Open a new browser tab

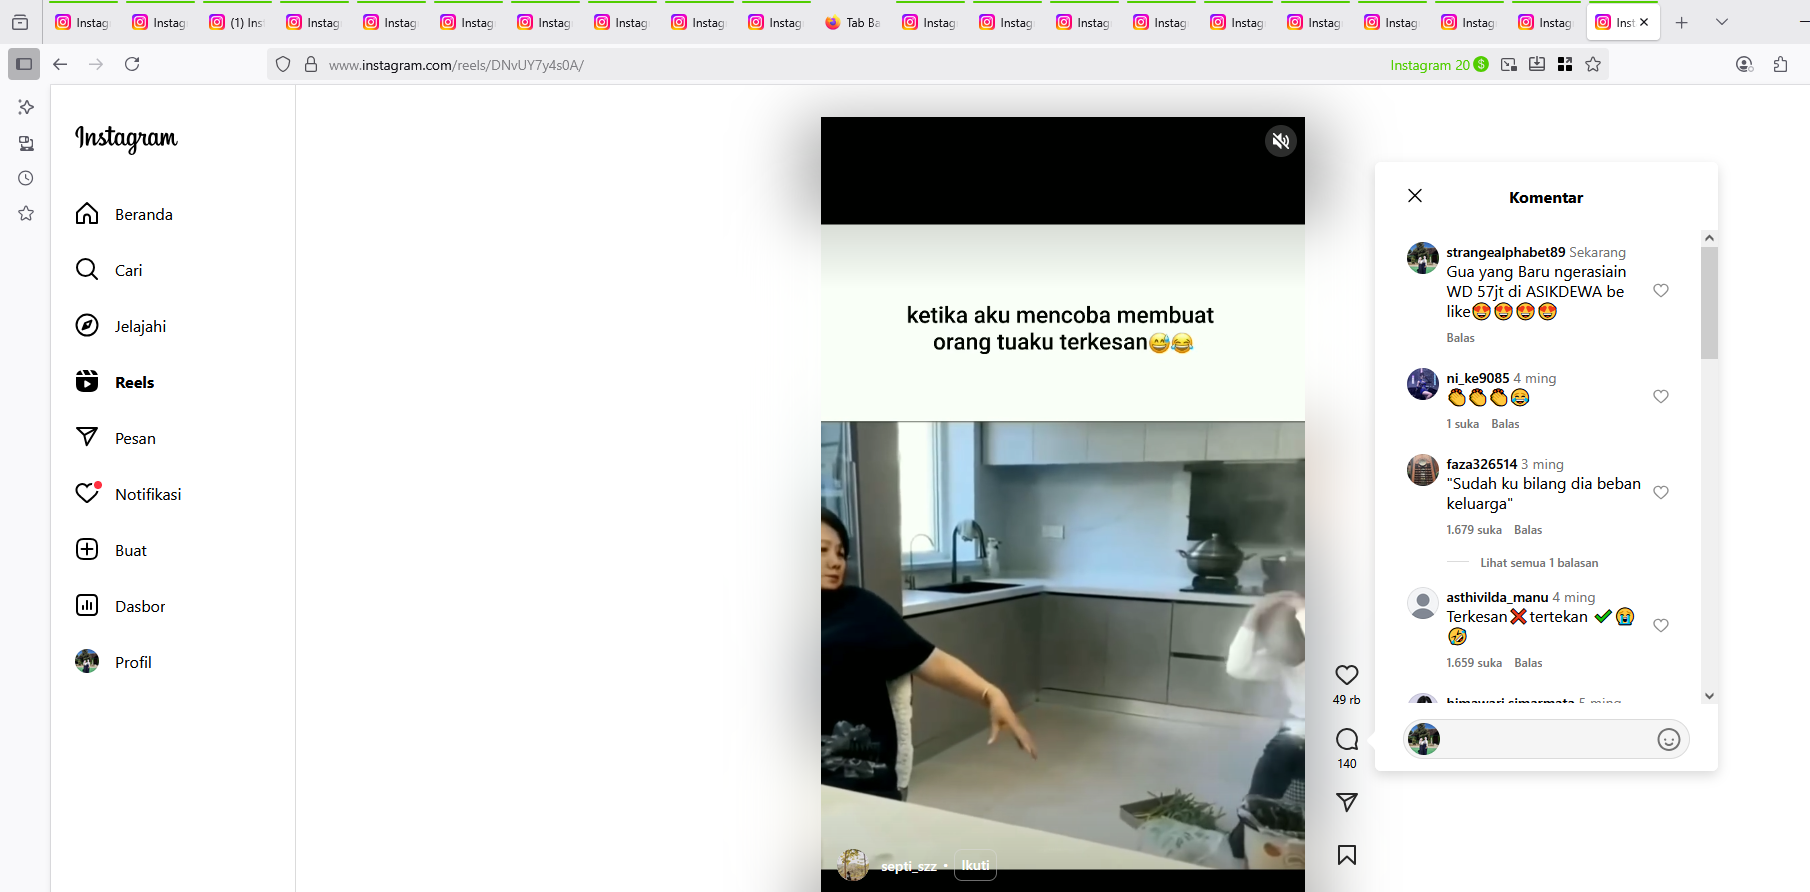point(1682,22)
